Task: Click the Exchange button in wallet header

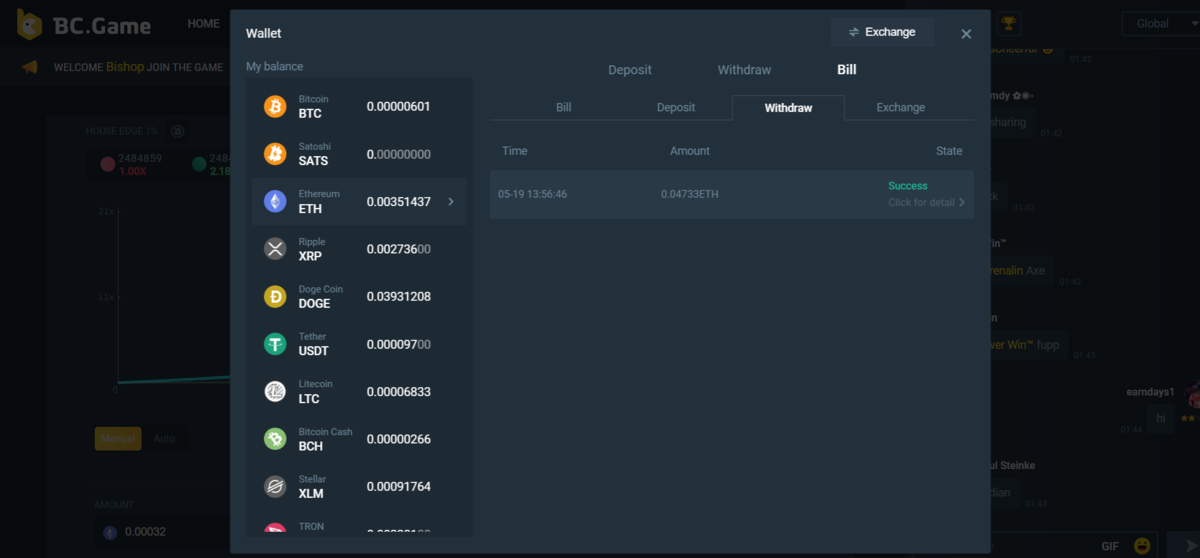Action: click(882, 32)
